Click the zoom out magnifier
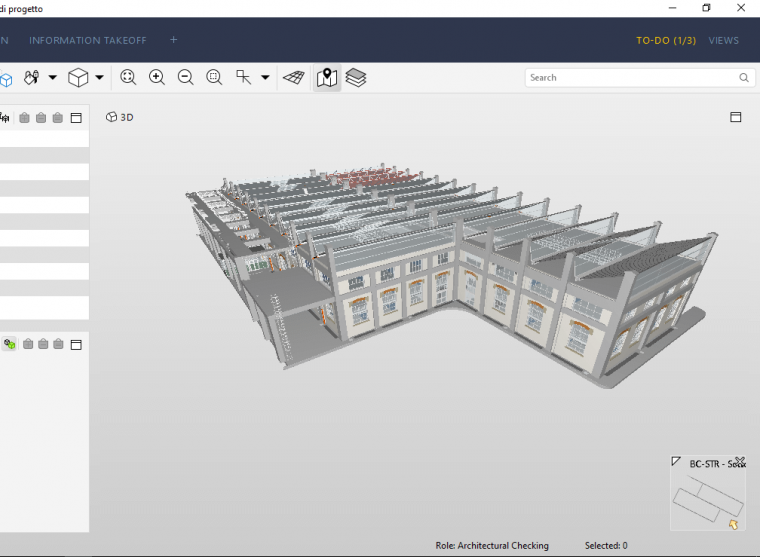The height and width of the screenshot is (557, 760). point(185,78)
